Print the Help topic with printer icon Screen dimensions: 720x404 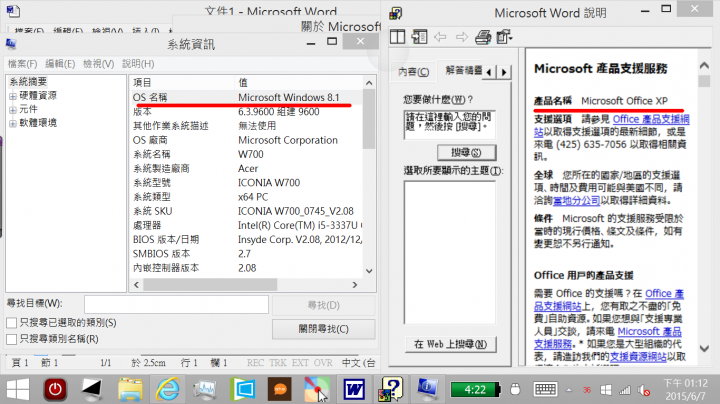point(483,37)
